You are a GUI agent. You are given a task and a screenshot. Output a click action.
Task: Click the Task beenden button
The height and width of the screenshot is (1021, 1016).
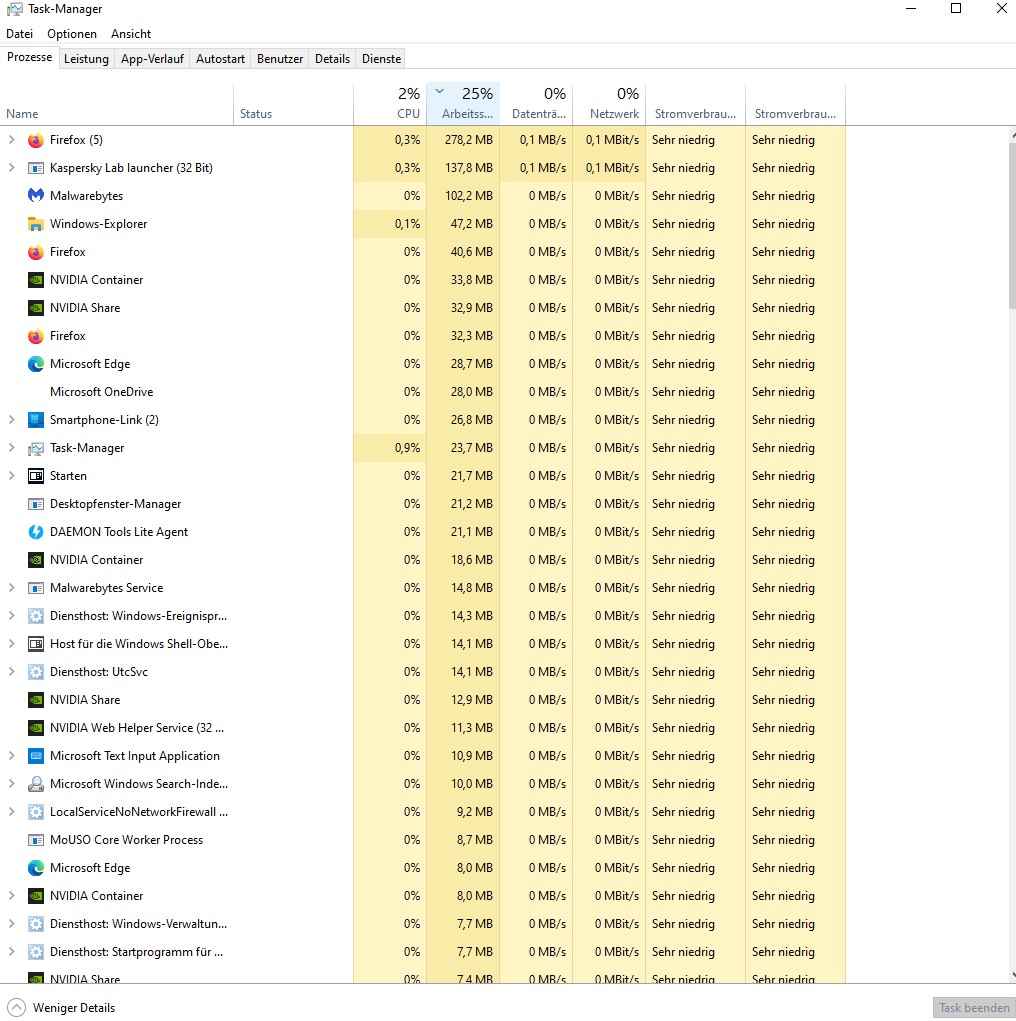pyautogui.click(x=974, y=1007)
